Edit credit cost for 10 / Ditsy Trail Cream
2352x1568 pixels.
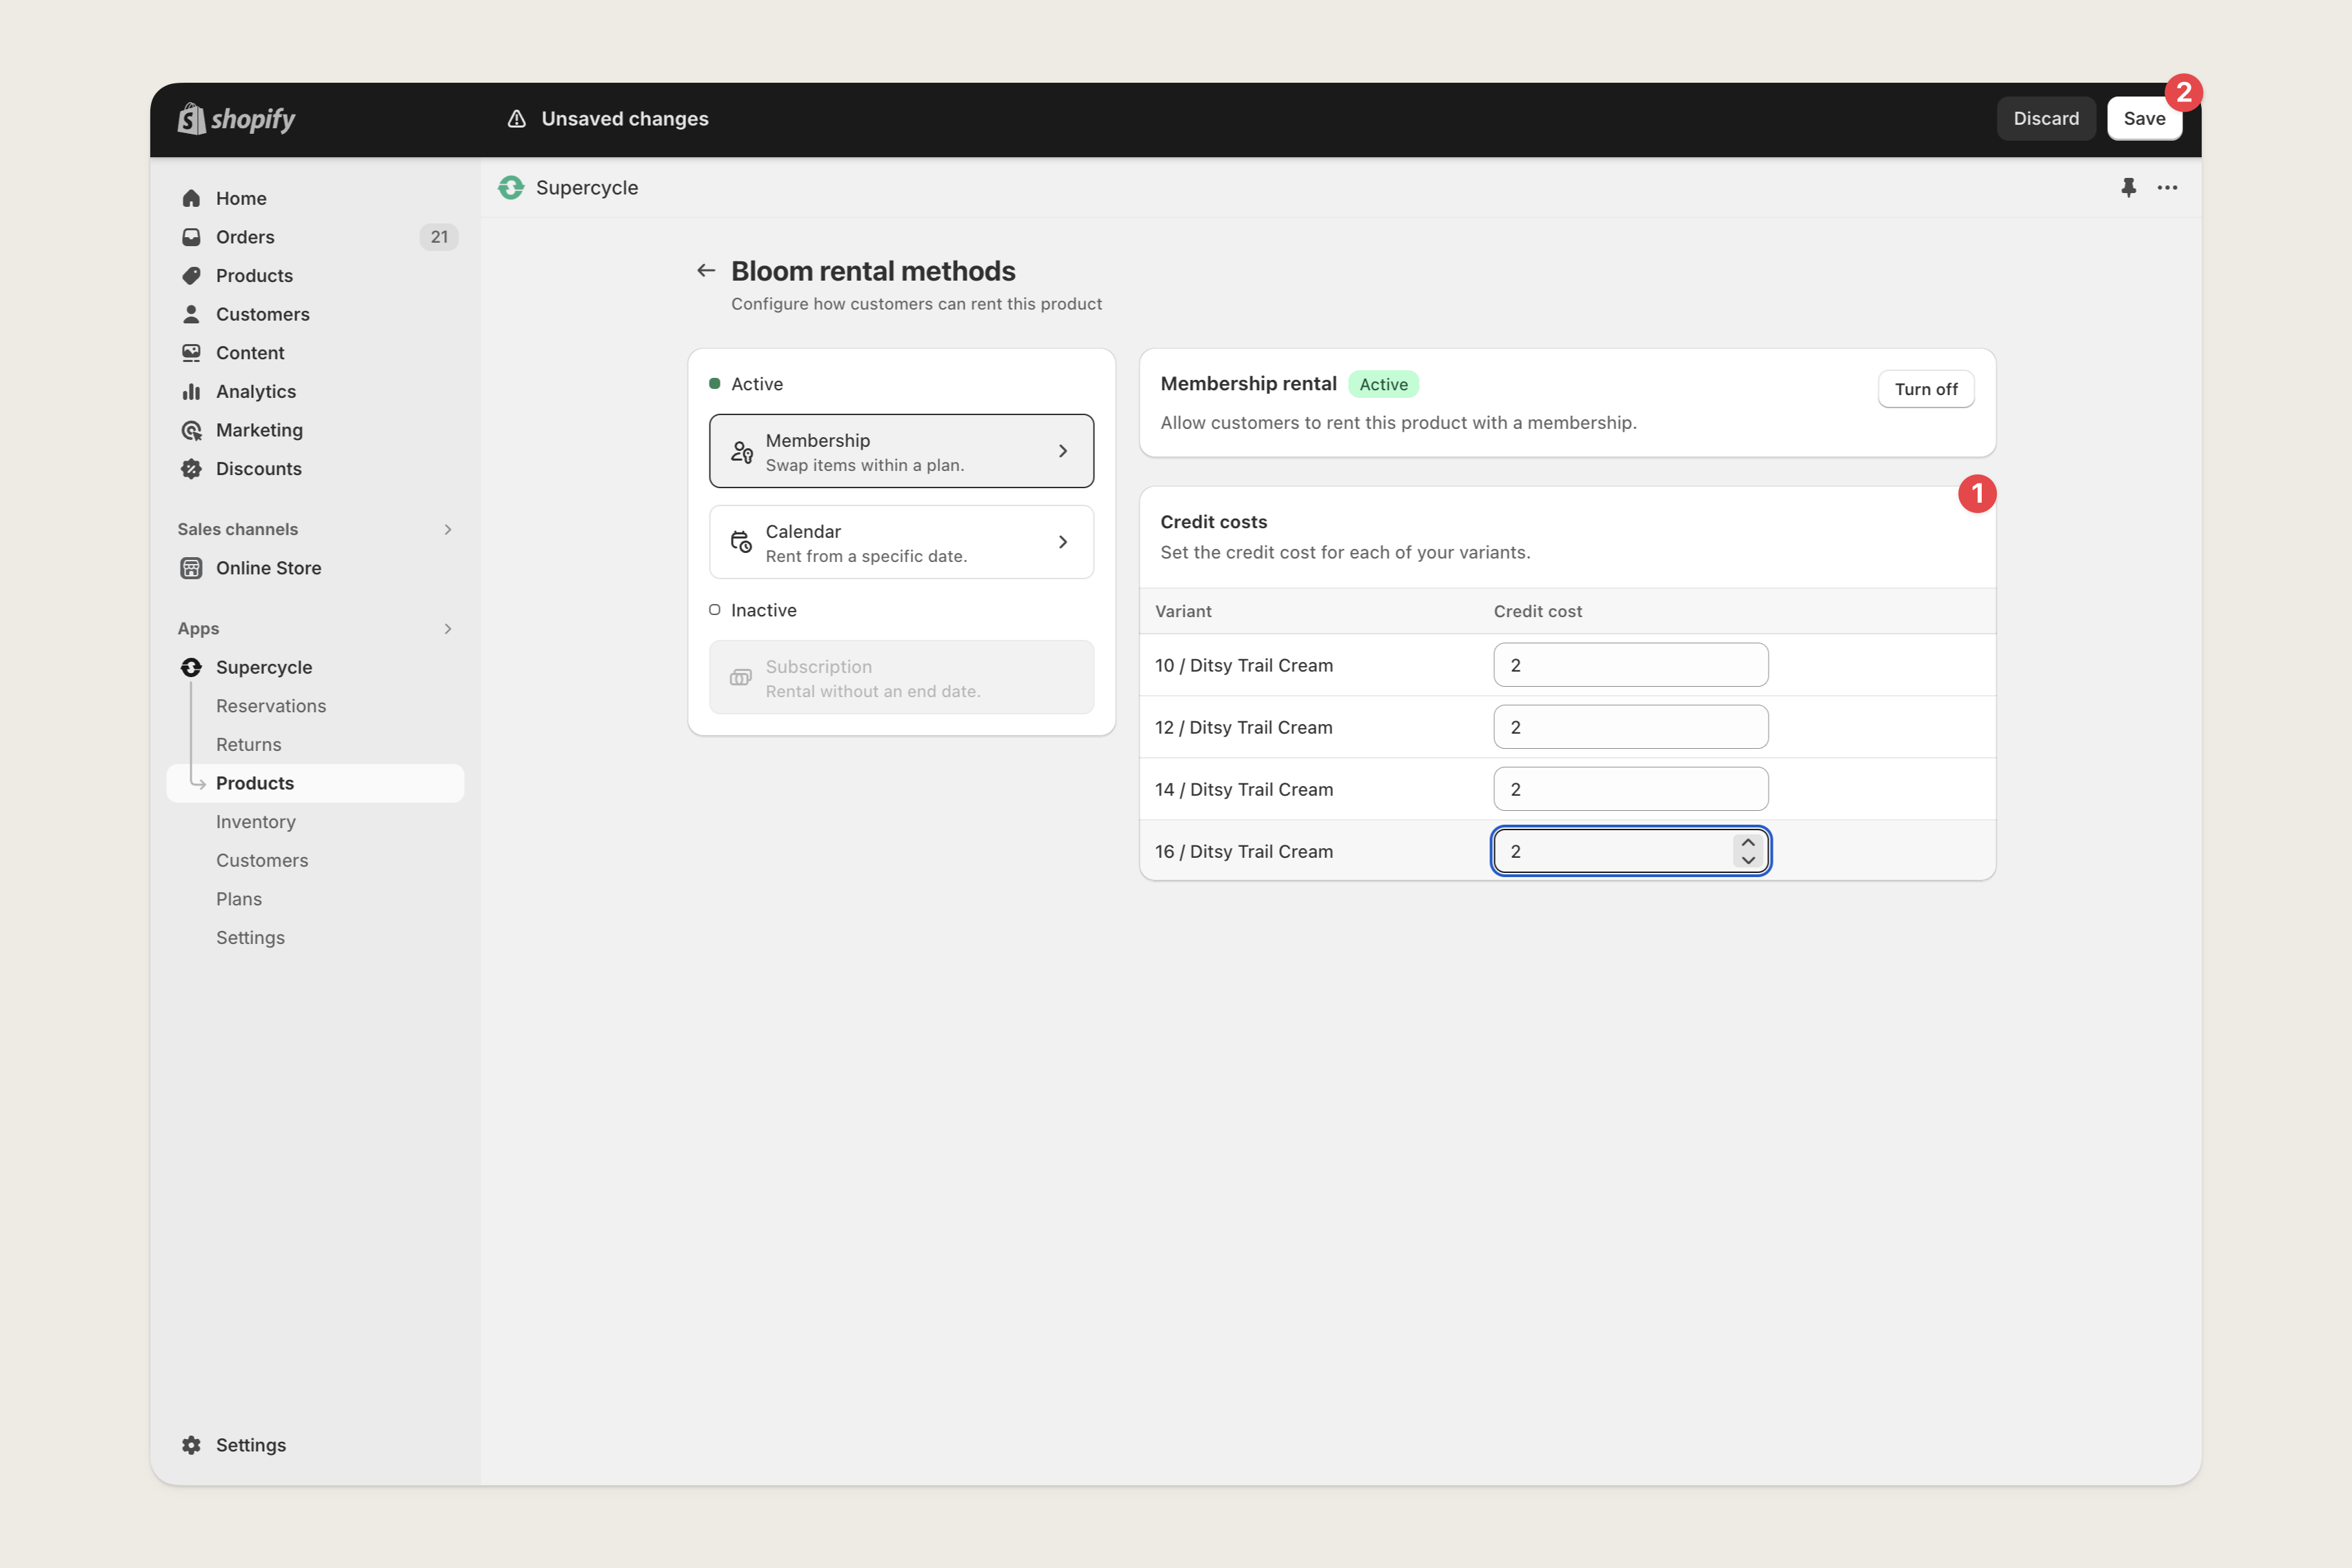pos(1631,665)
